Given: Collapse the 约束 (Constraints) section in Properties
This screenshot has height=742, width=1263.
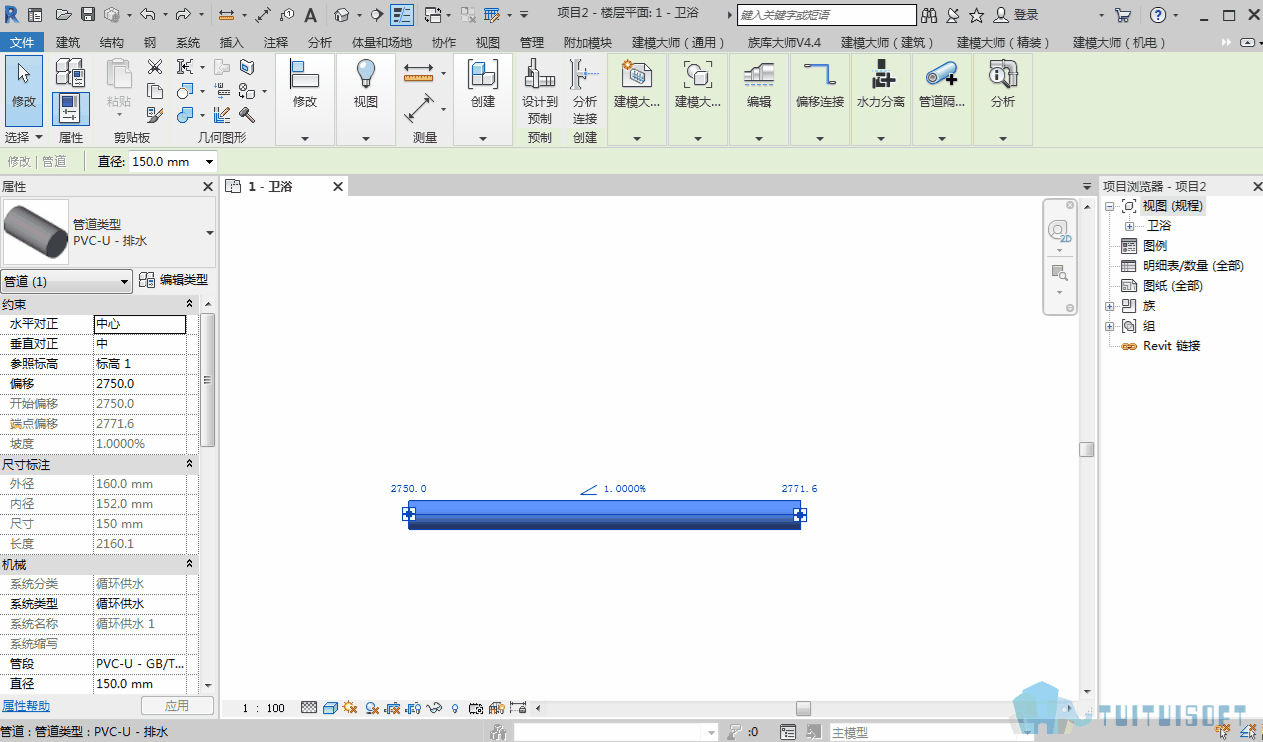Looking at the screenshot, I should pyautogui.click(x=190, y=304).
